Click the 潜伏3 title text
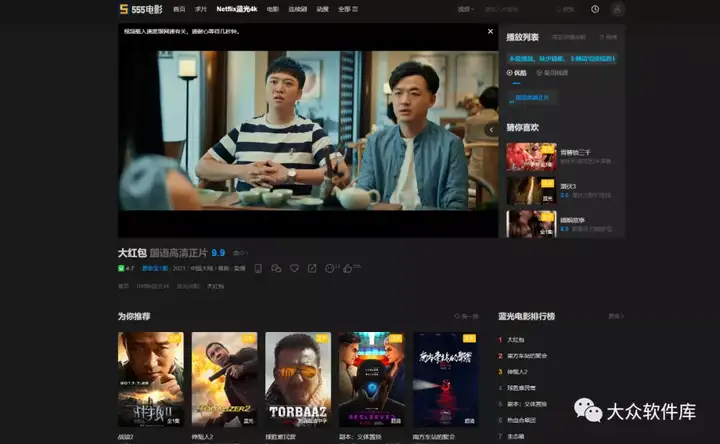 pyautogui.click(x=568, y=186)
